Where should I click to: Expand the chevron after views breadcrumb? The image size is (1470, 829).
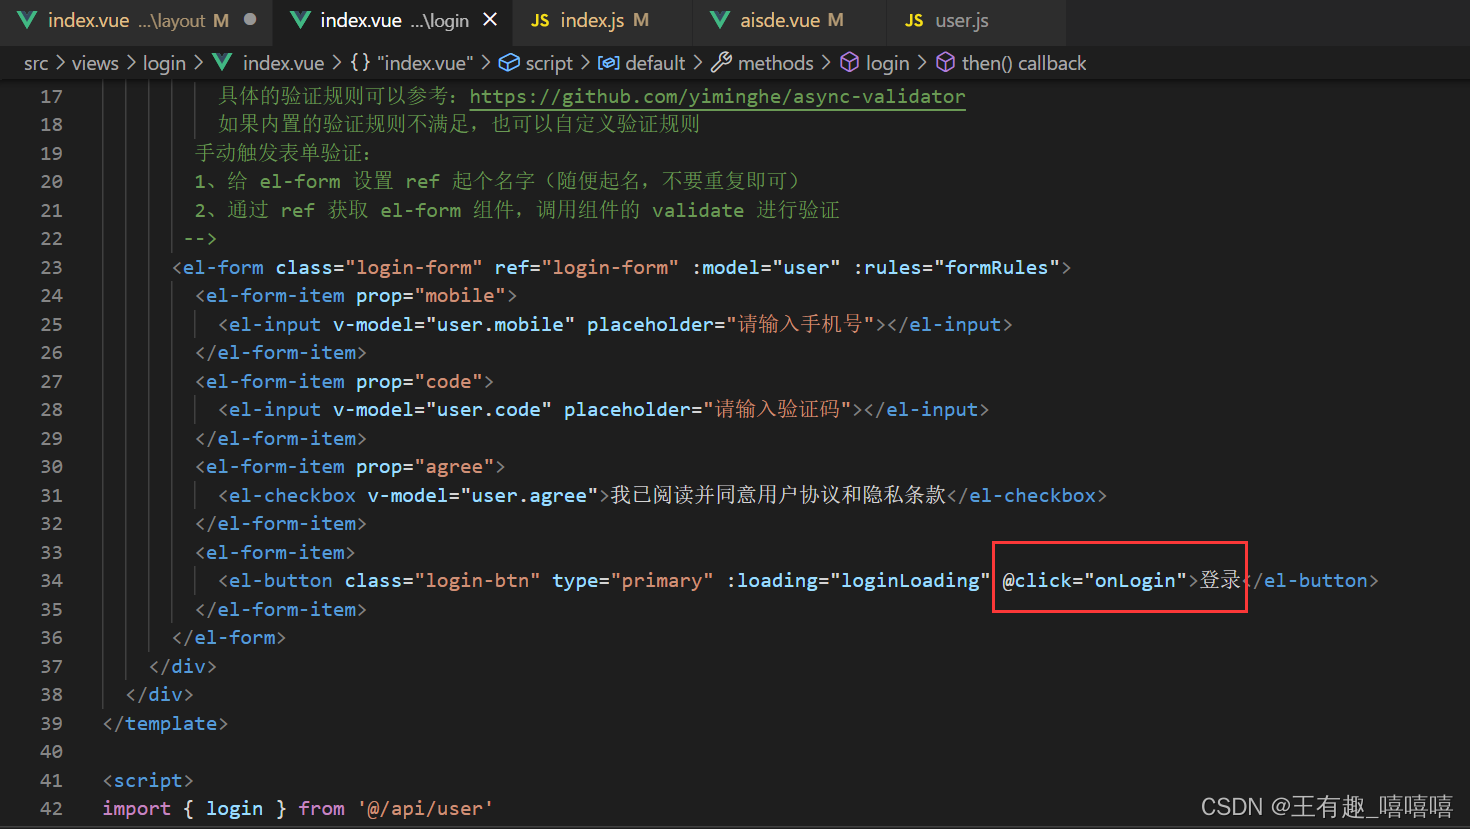point(131,63)
